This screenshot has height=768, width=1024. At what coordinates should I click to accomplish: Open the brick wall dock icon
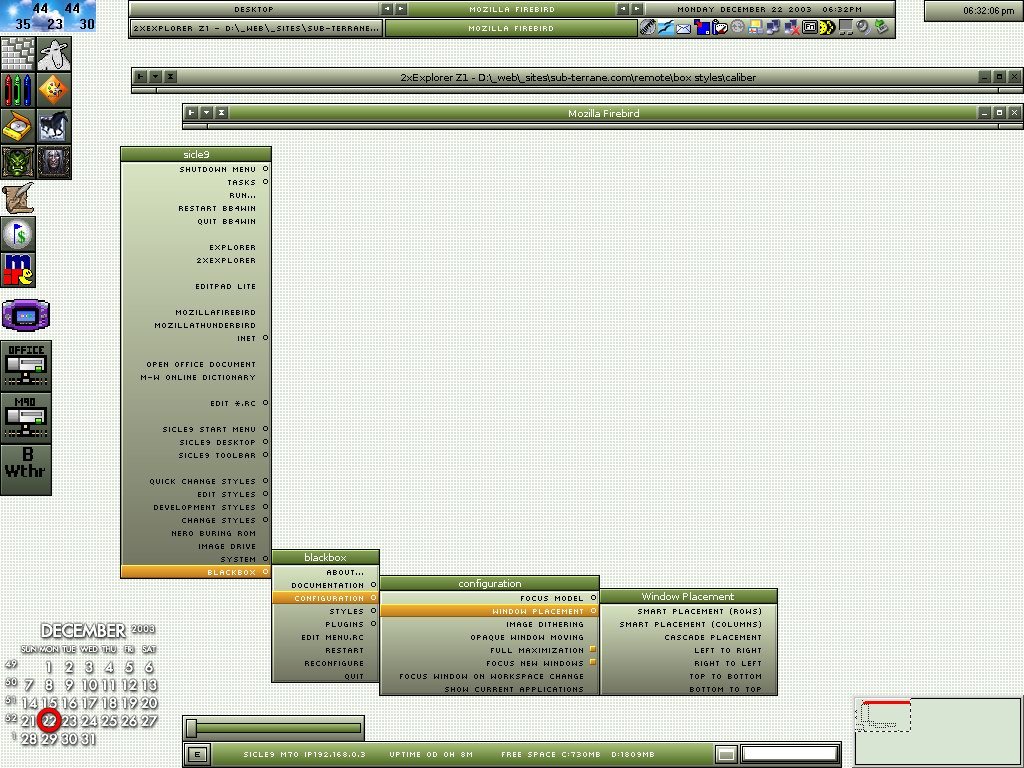(18, 54)
